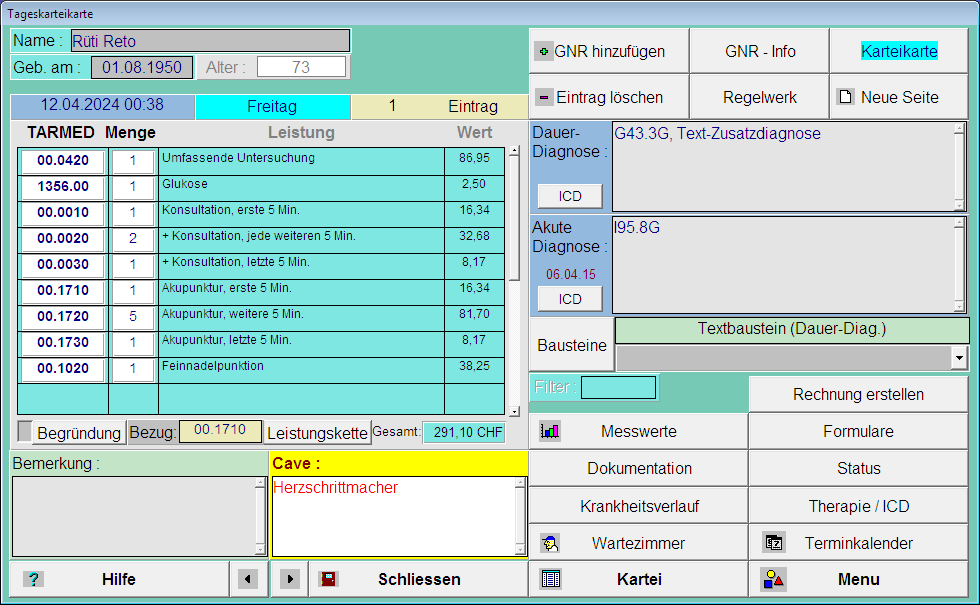The image size is (980, 605).
Task: Click the Textbaustein combo box field
Action: click(x=784, y=358)
